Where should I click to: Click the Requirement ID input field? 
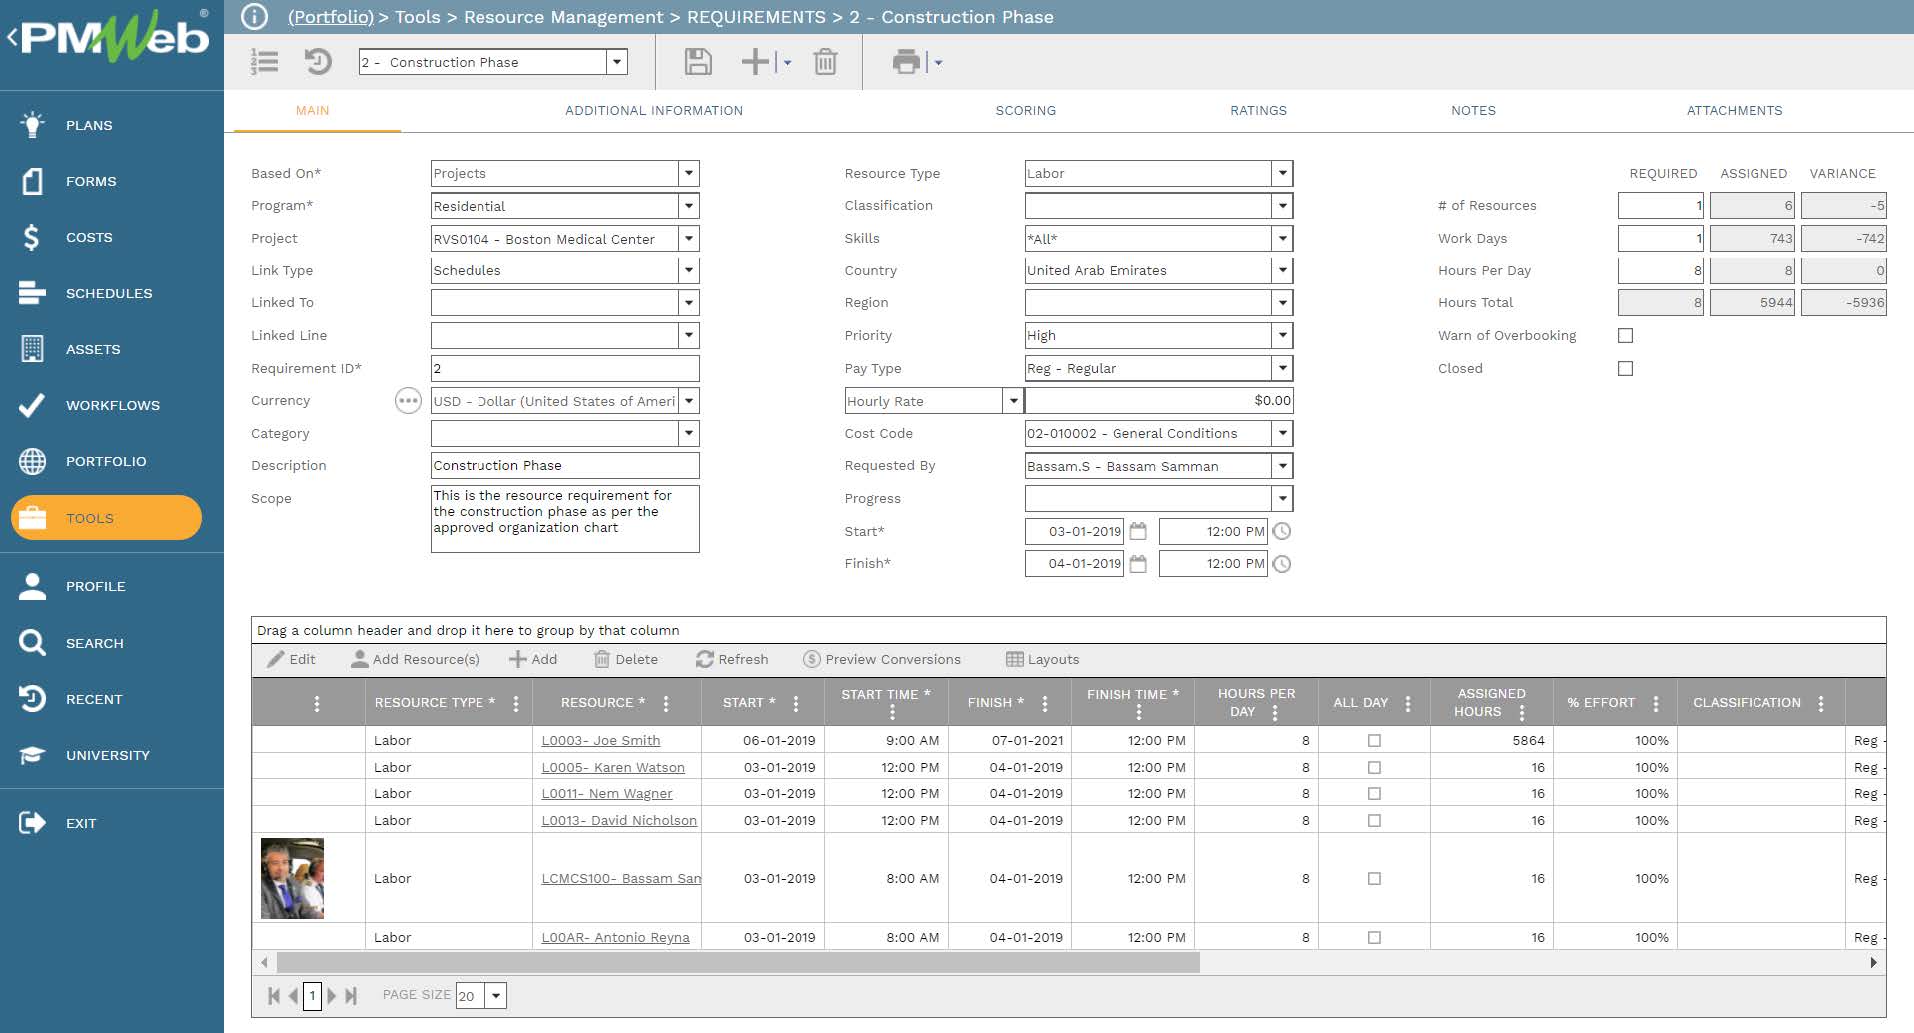[565, 369]
